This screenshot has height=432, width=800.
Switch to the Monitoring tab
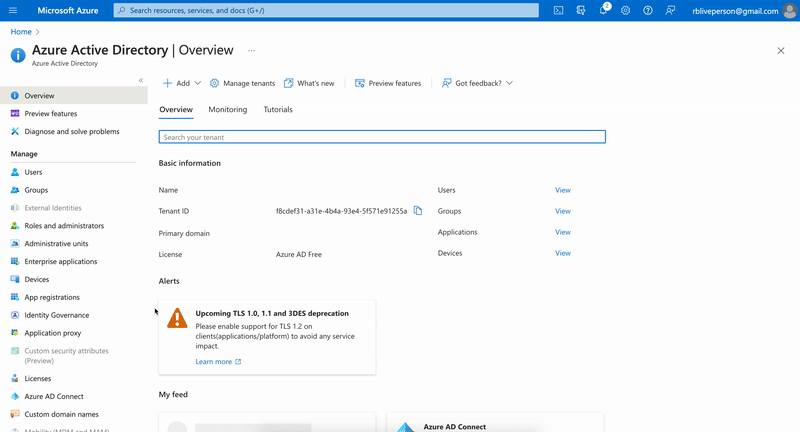tap(228, 110)
